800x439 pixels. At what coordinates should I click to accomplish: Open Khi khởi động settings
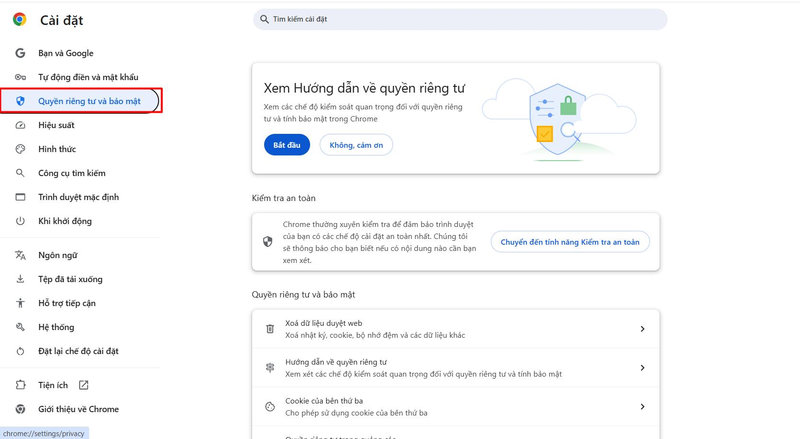(x=65, y=221)
